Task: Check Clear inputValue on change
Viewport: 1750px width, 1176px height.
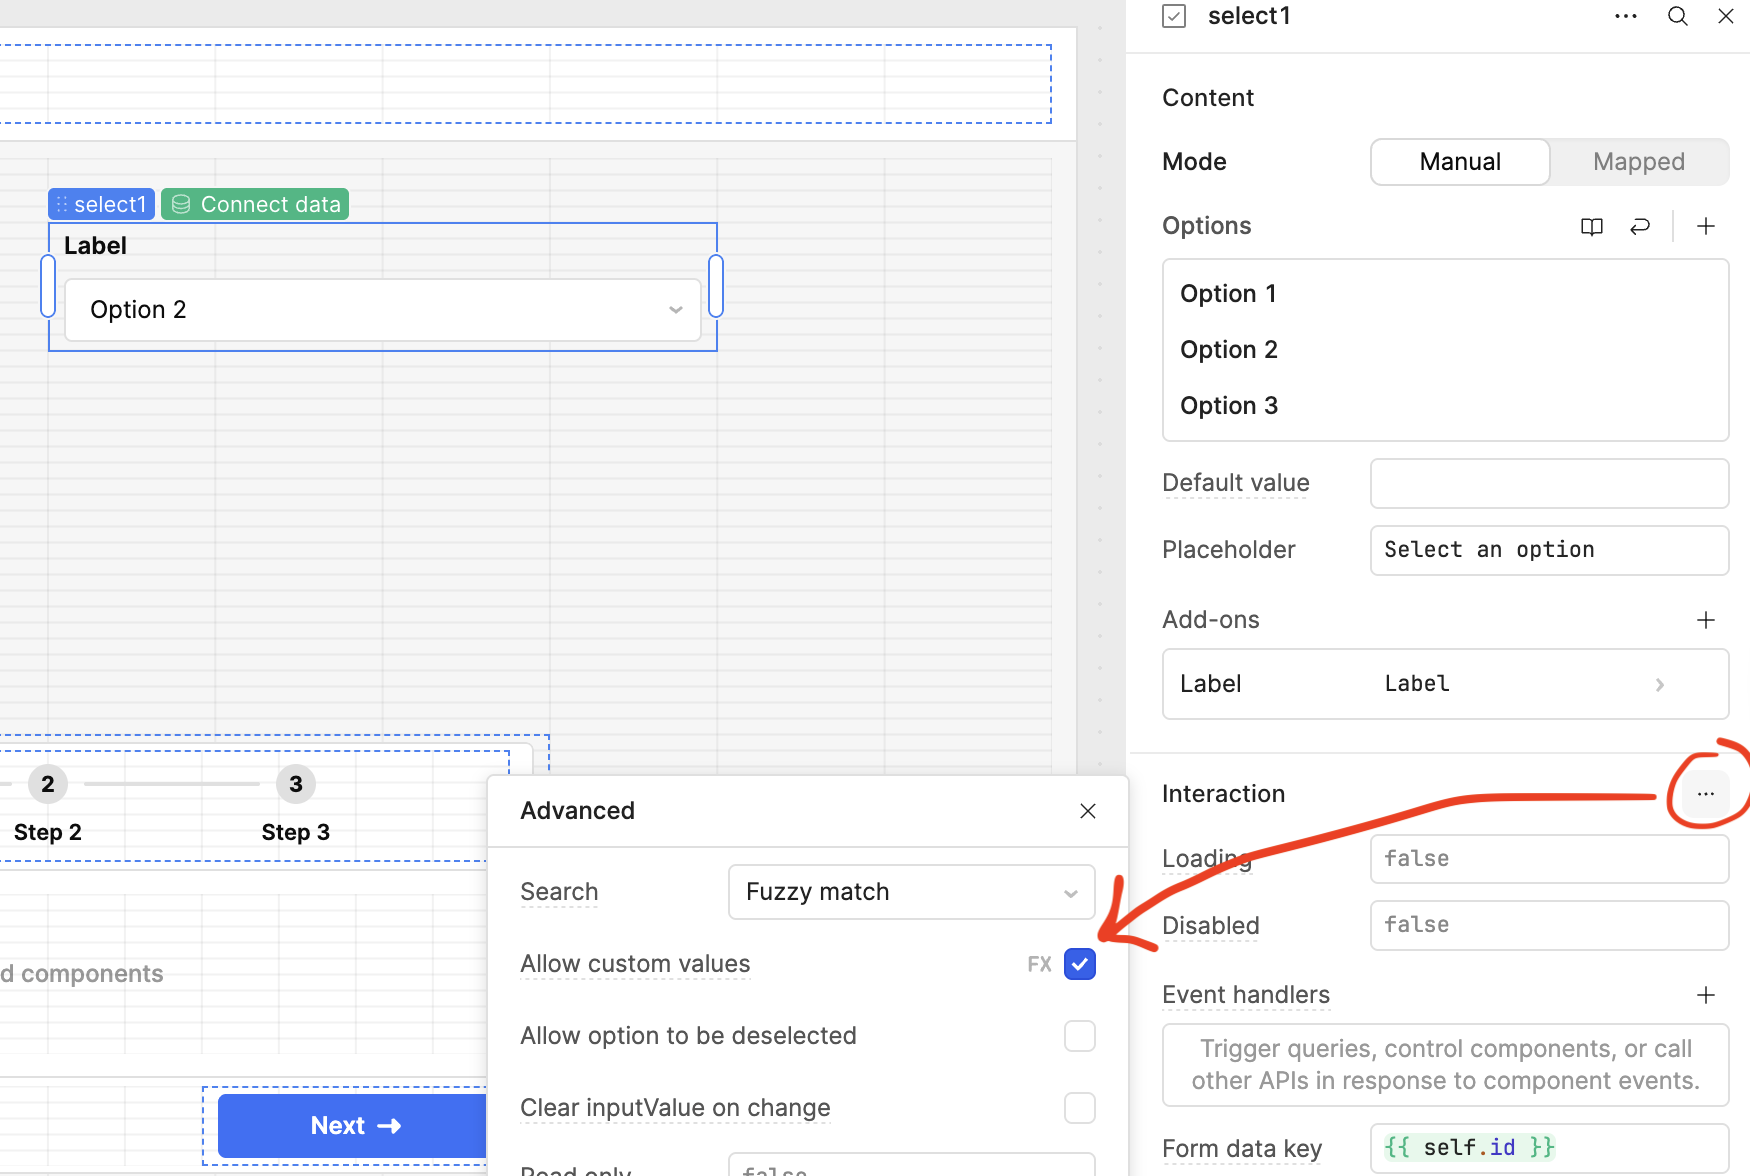Action: [1080, 1108]
